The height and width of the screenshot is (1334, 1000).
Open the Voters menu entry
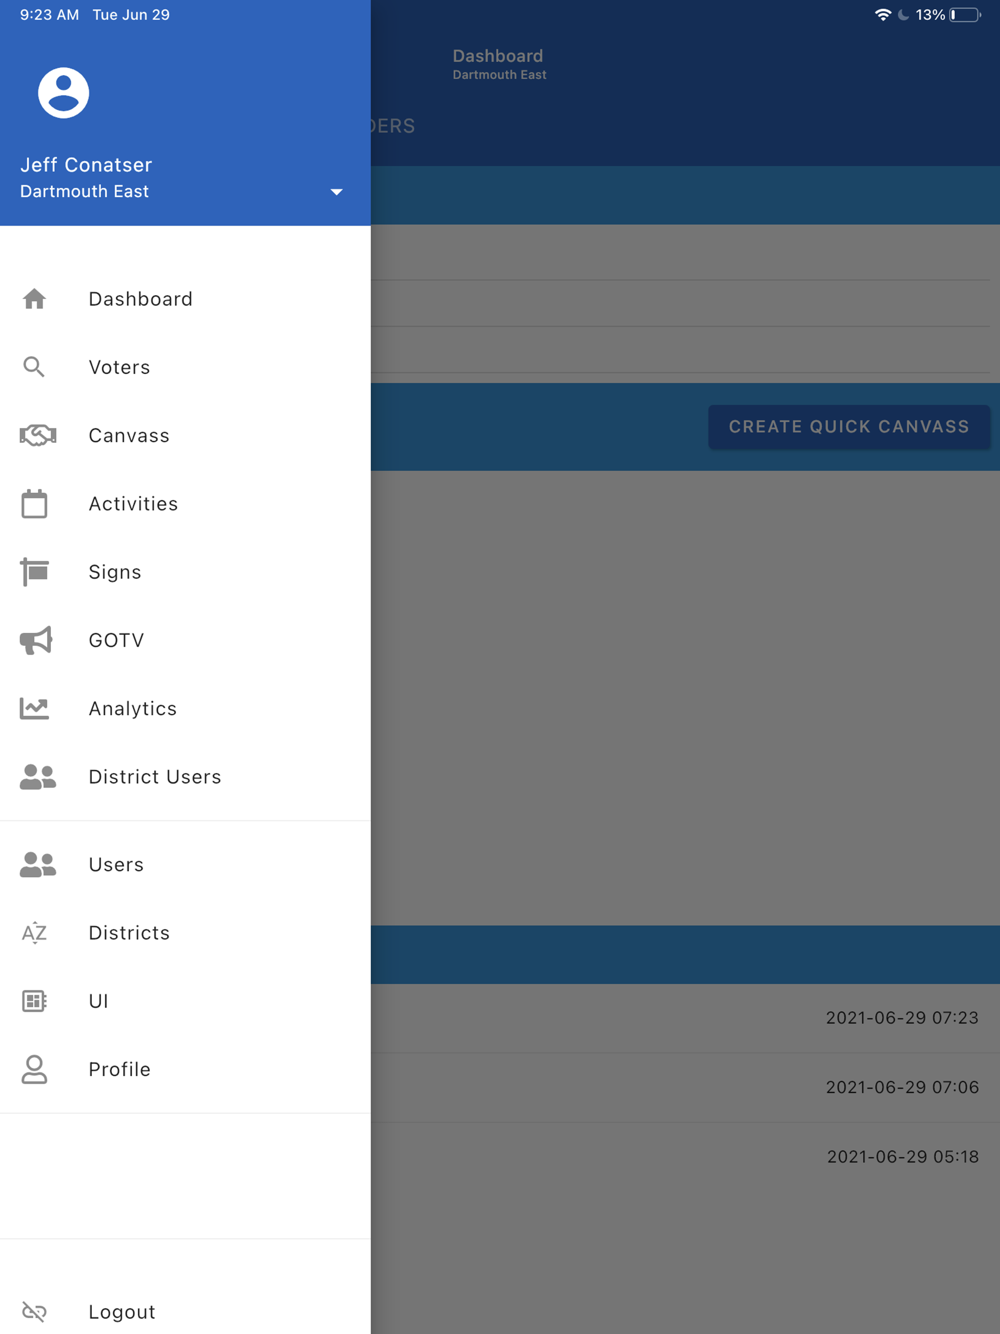tap(119, 367)
